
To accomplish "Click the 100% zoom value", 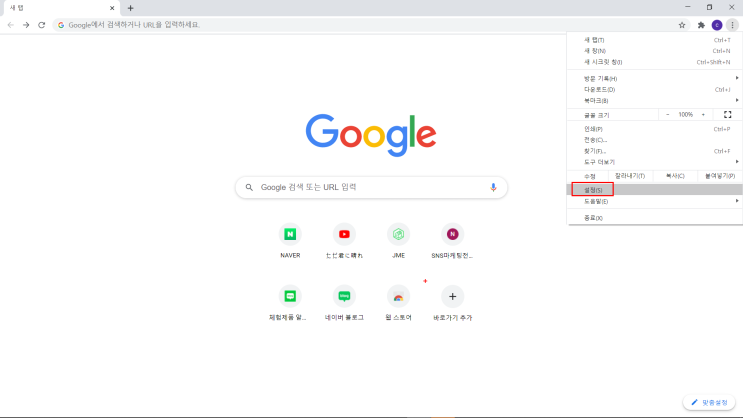I will 686,115.
